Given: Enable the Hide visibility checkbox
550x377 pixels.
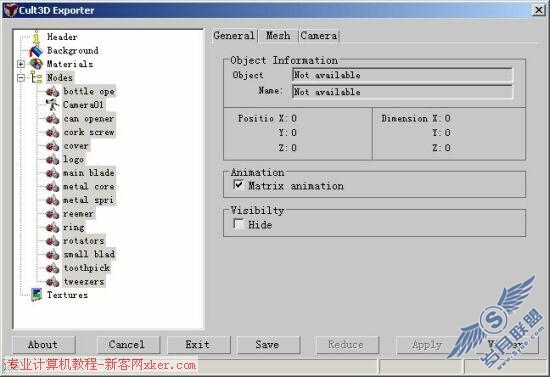Looking at the screenshot, I should click(x=238, y=224).
